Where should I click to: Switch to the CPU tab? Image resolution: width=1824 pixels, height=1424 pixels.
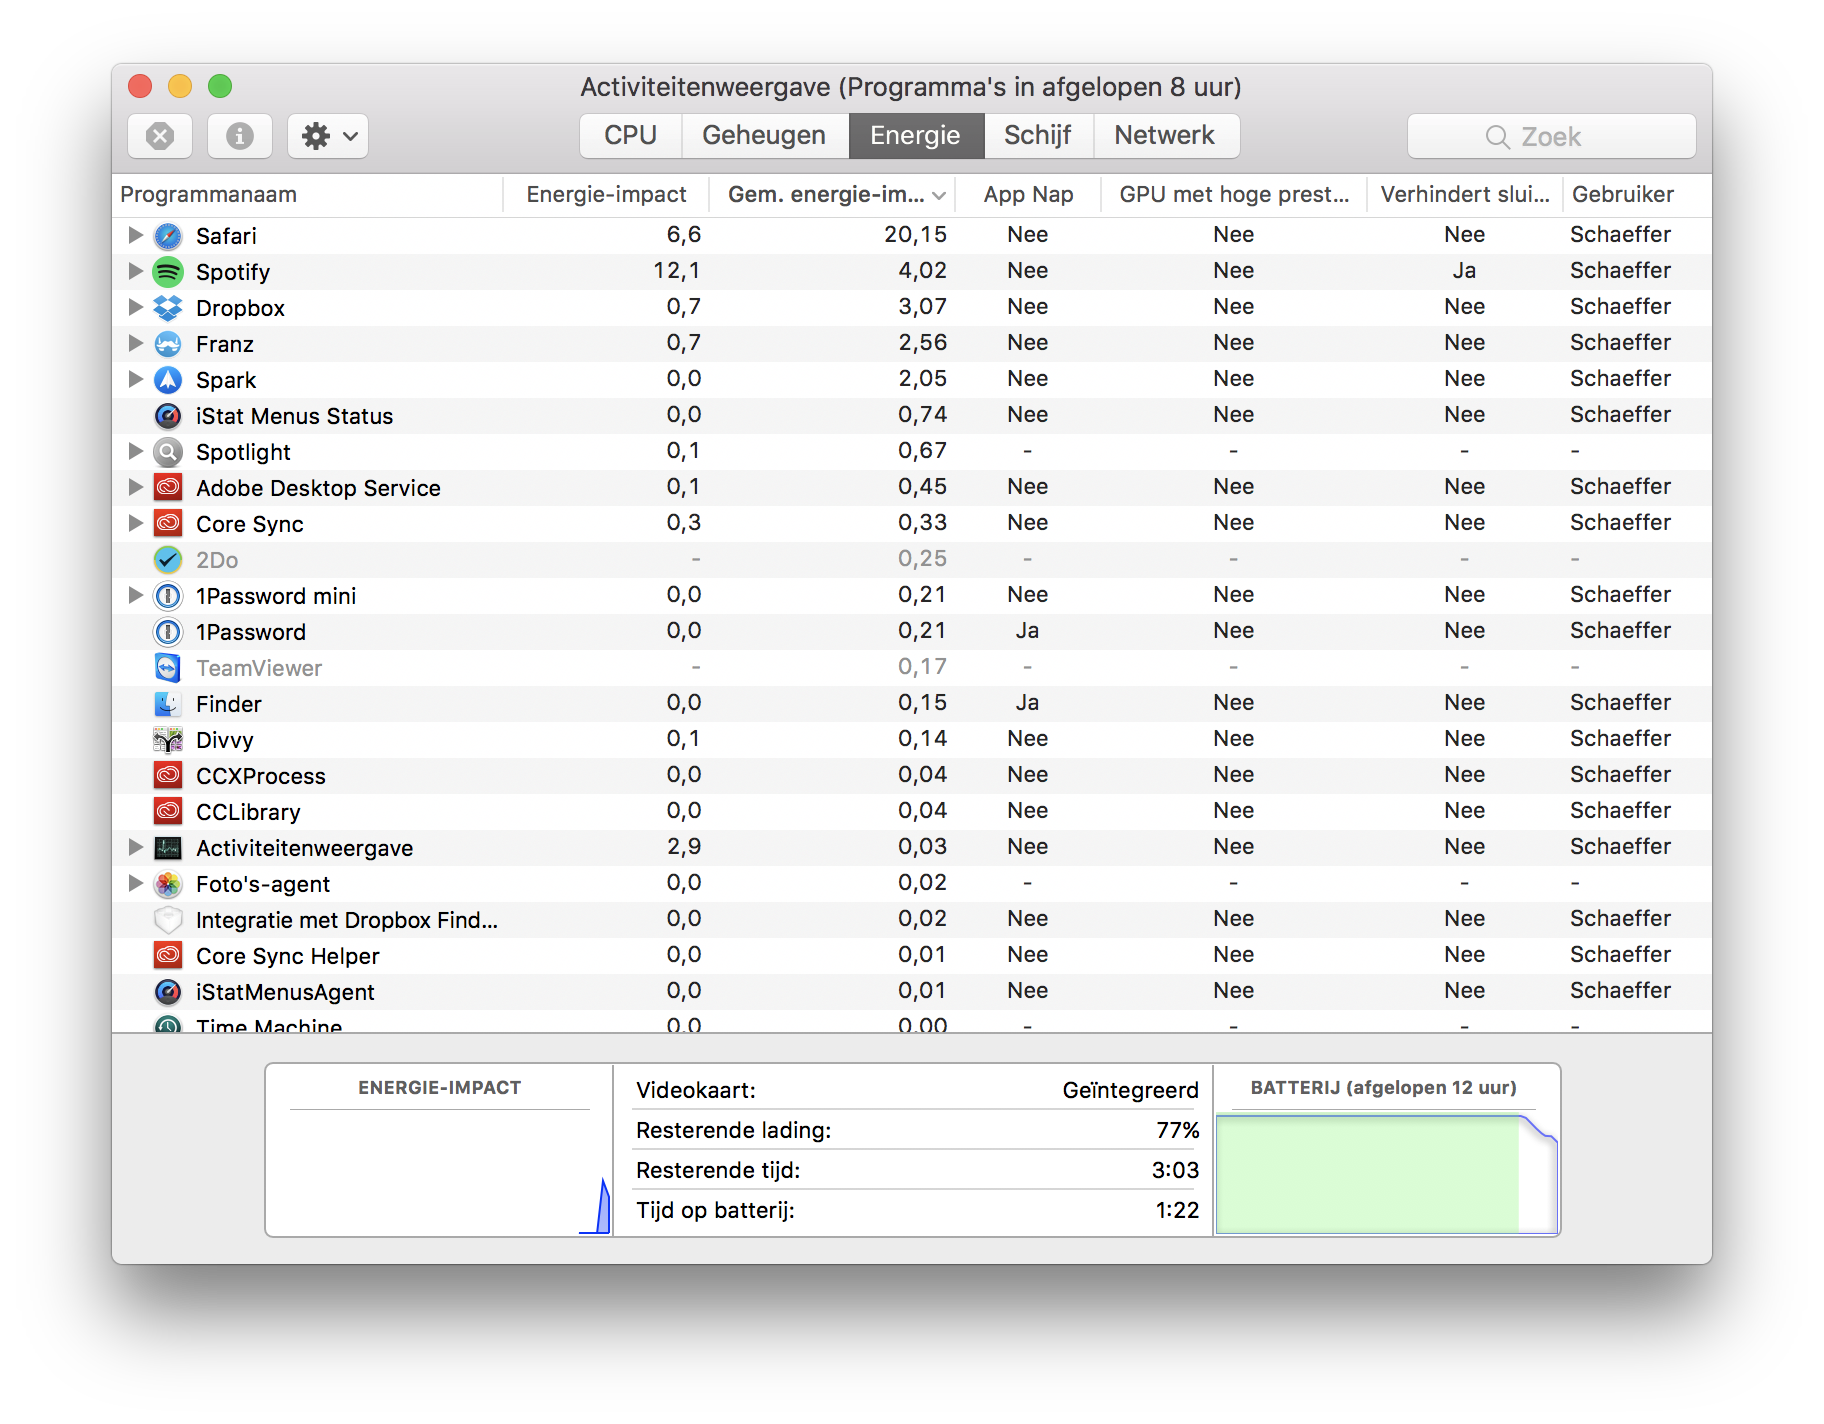[x=630, y=136]
